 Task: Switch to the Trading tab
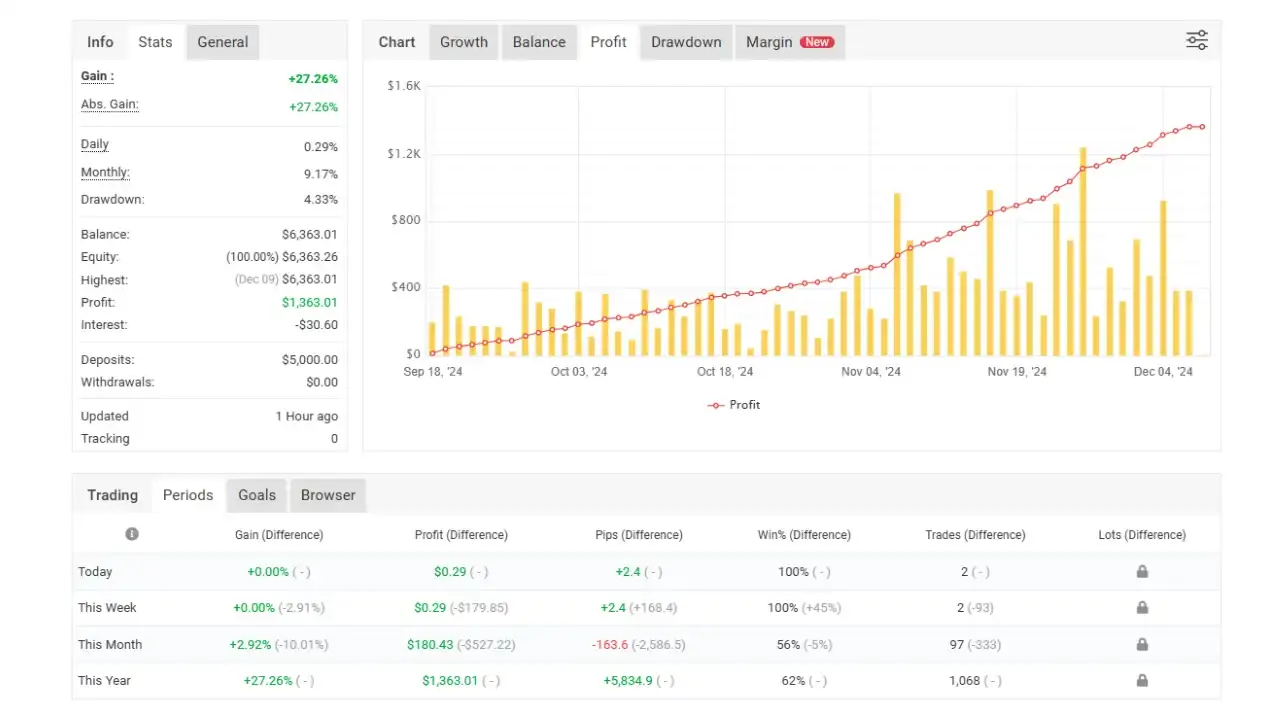pos(112,494)
